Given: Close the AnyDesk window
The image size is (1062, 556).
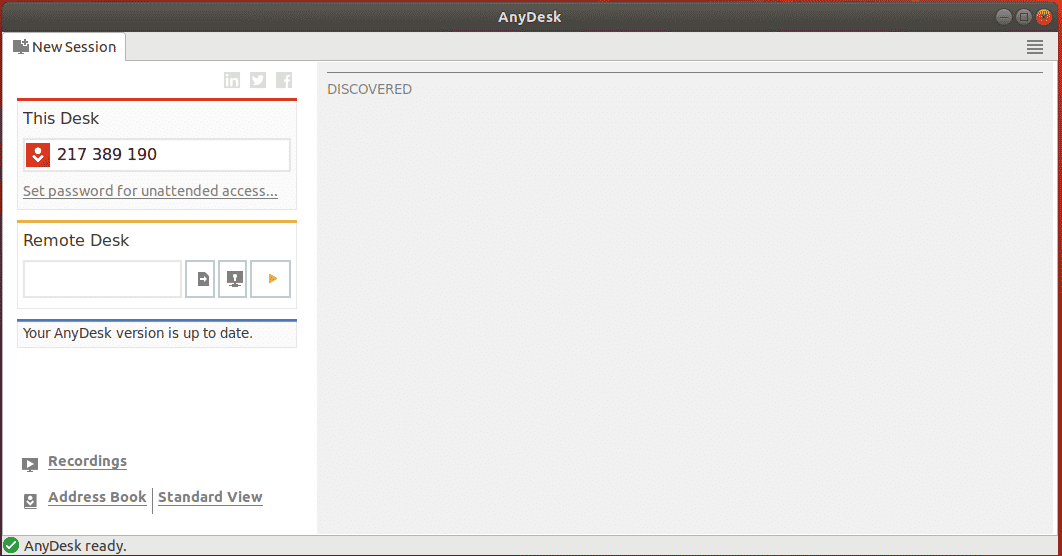Looking at the screenshot, I should (x=1044, y=17).
